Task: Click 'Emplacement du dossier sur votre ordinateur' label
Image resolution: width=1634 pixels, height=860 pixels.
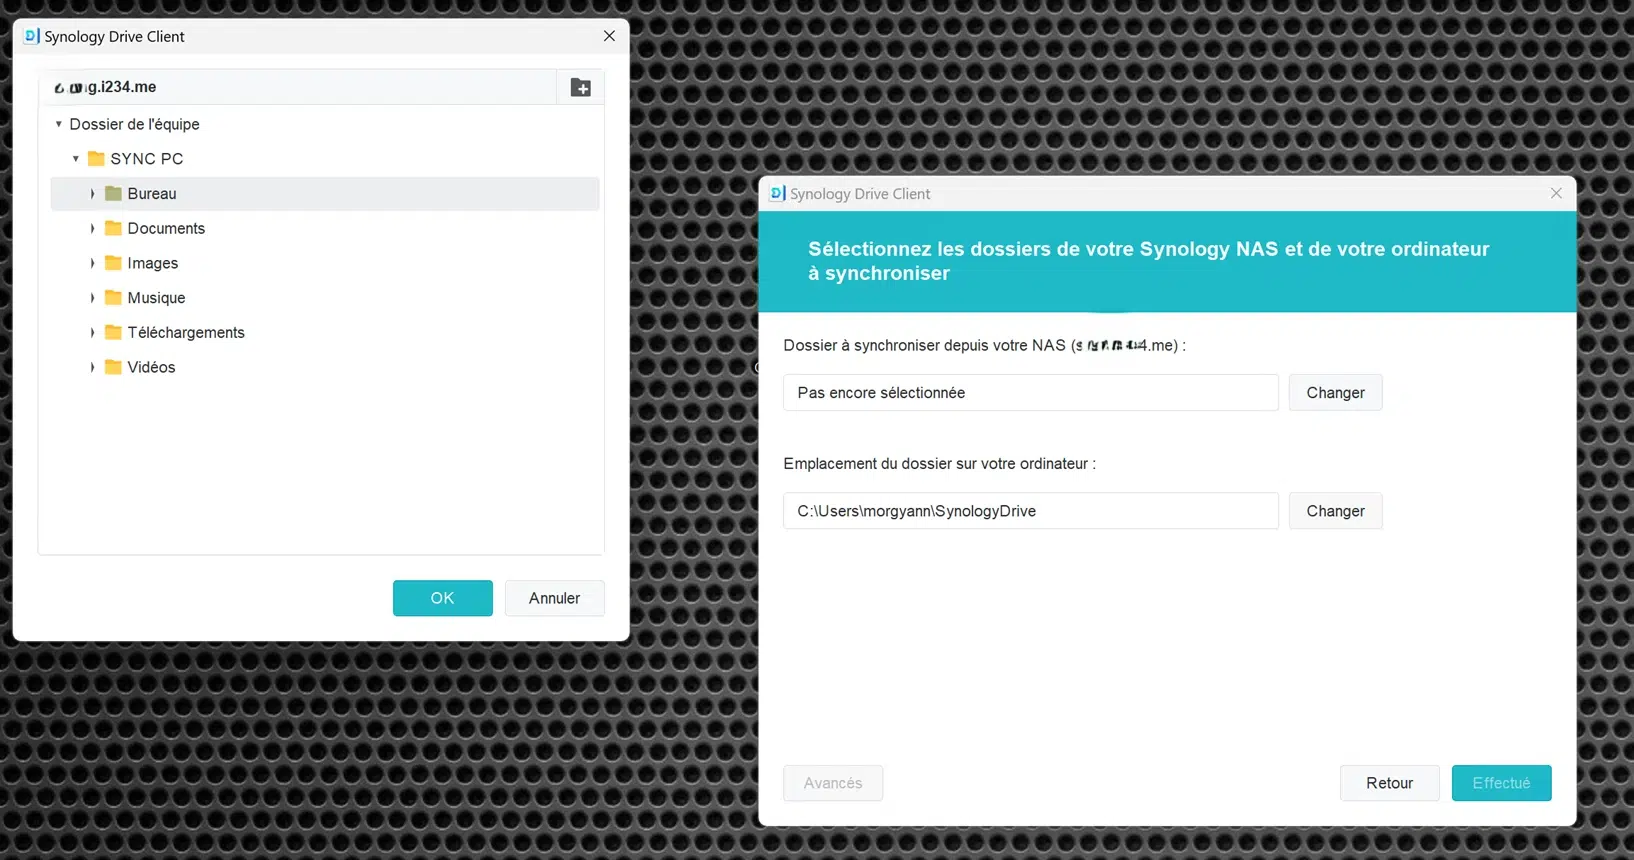Action: point(939,464)
